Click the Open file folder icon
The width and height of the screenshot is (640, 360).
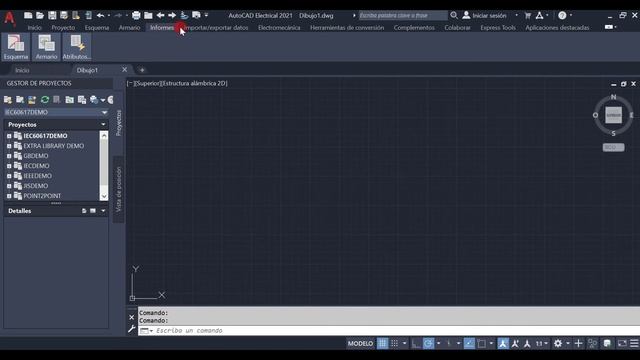tap(40, 16)
